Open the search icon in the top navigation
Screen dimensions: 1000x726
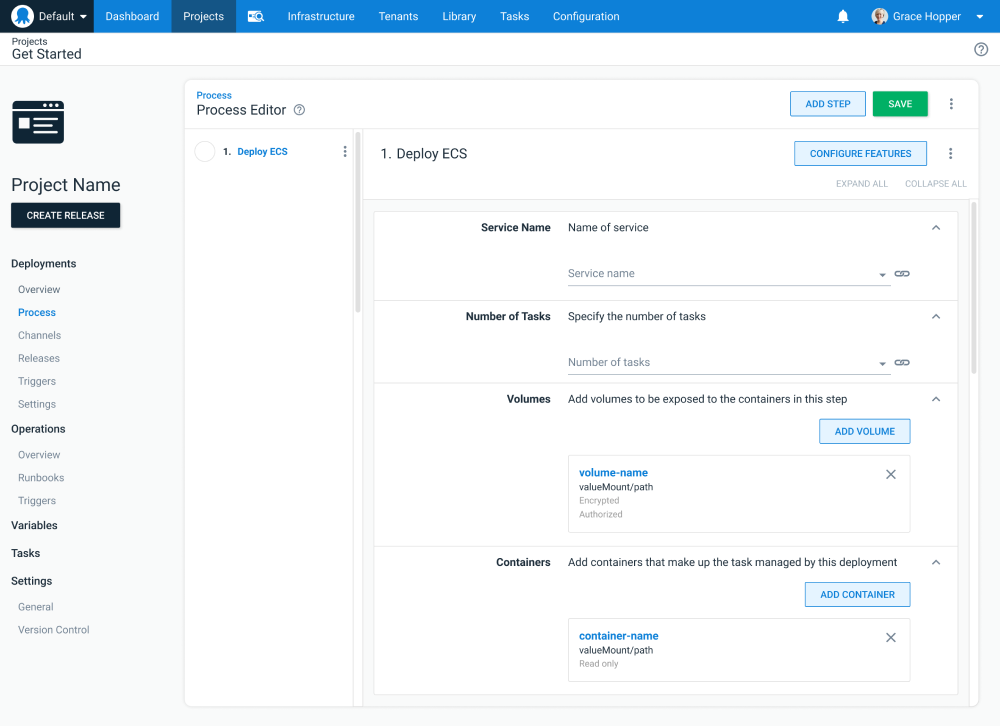pos(254,16)
